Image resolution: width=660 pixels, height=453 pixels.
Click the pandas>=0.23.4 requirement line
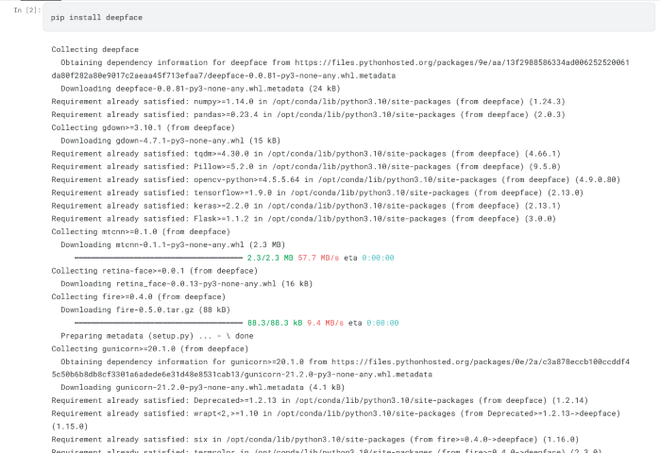(x=308, y=115)
